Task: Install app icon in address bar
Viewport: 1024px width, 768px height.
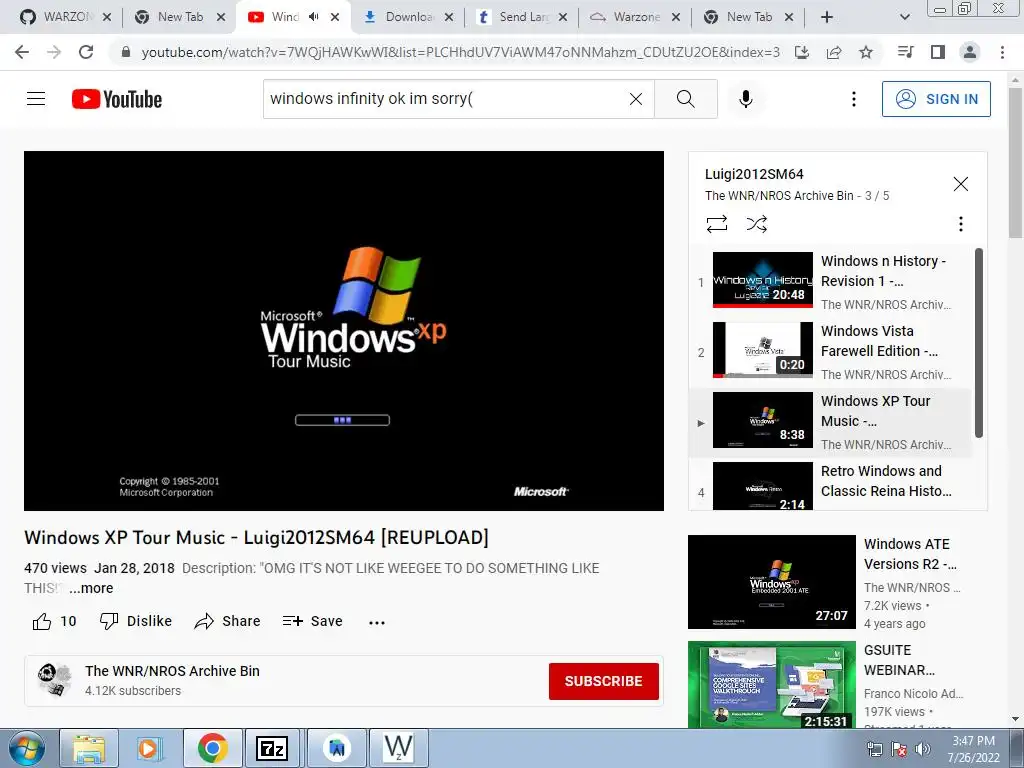Action: coord(802,52)
